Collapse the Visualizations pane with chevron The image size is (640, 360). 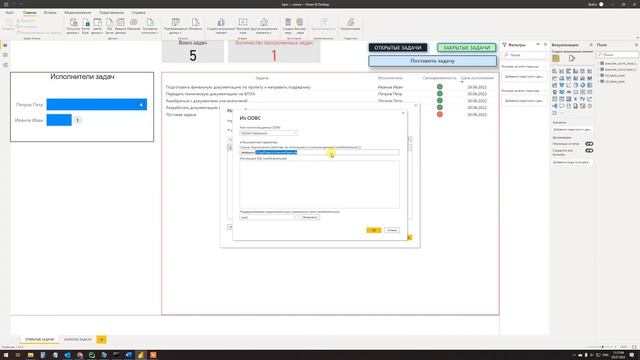tap(591, 44)
